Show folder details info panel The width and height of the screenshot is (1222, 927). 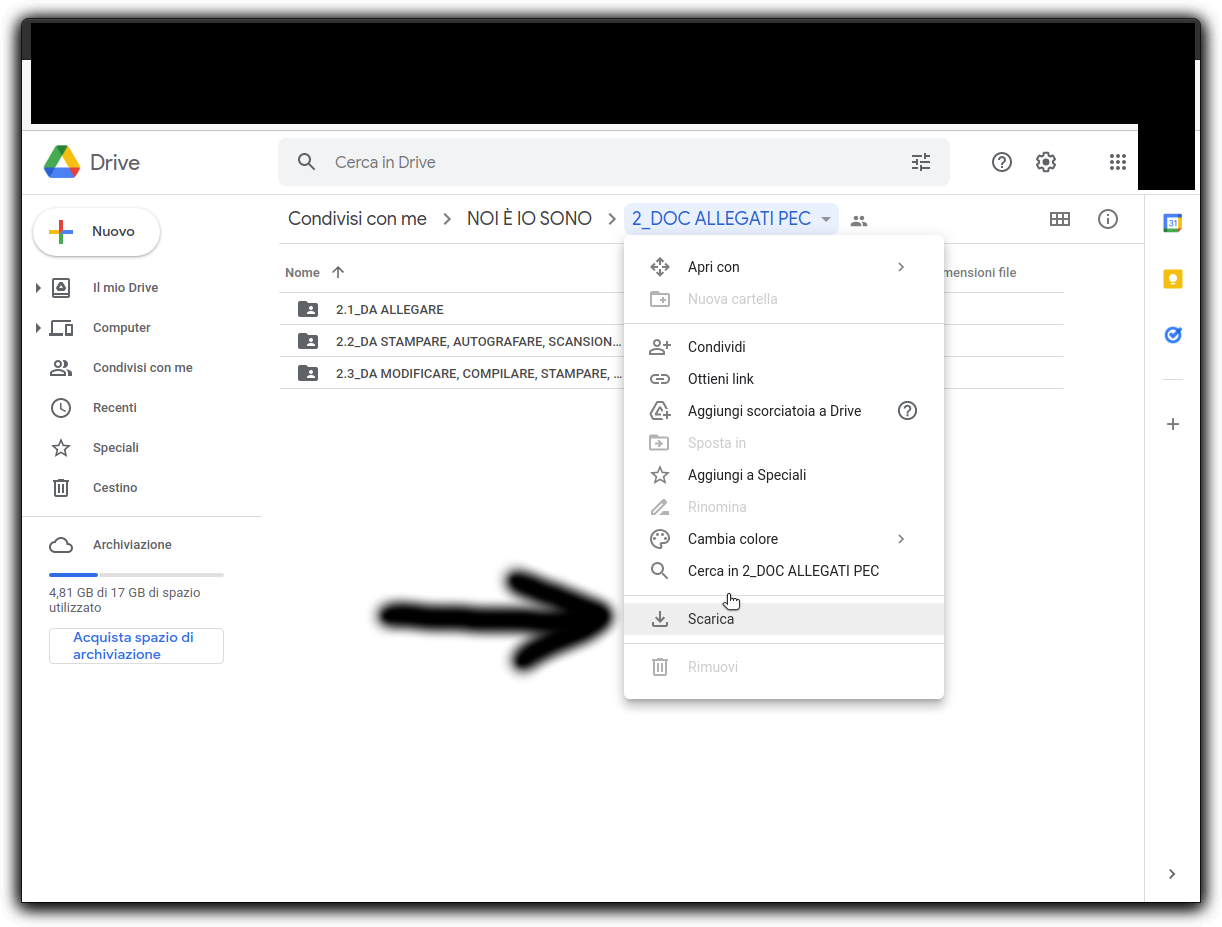pyautogui.click(x=1108, y=219)
